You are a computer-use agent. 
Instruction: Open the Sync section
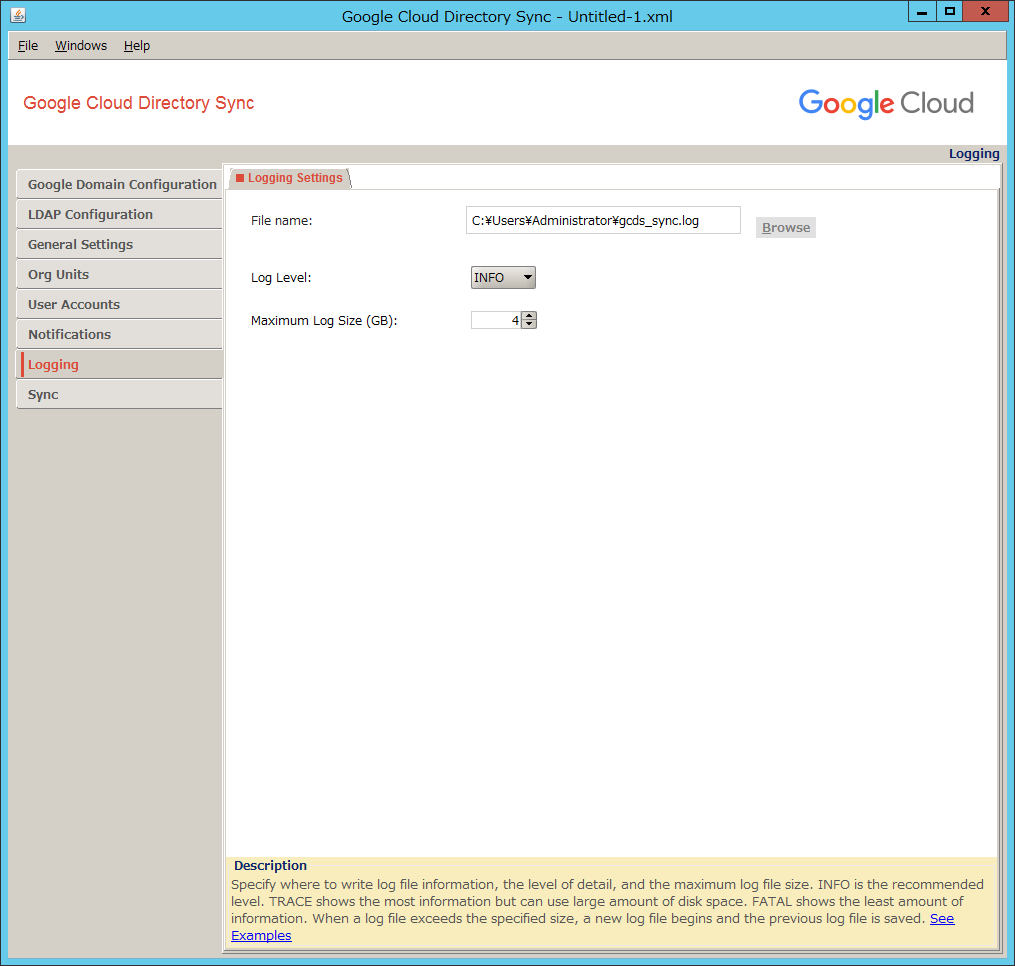[x=120, y=394]
